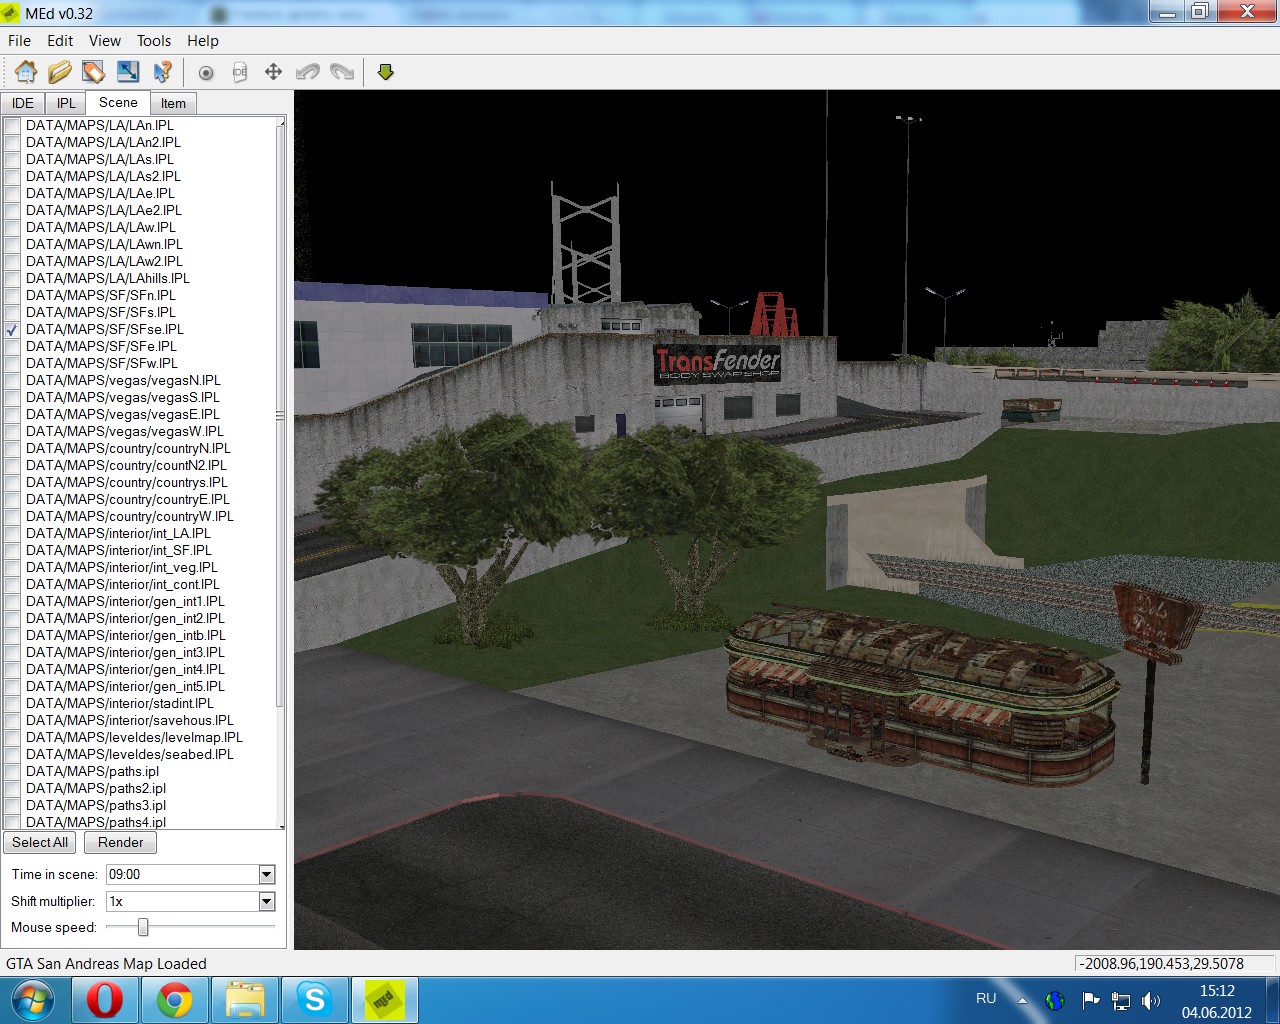The image size is (1280, 1024).
Task: Open the View menu
Action: point(105,41)
